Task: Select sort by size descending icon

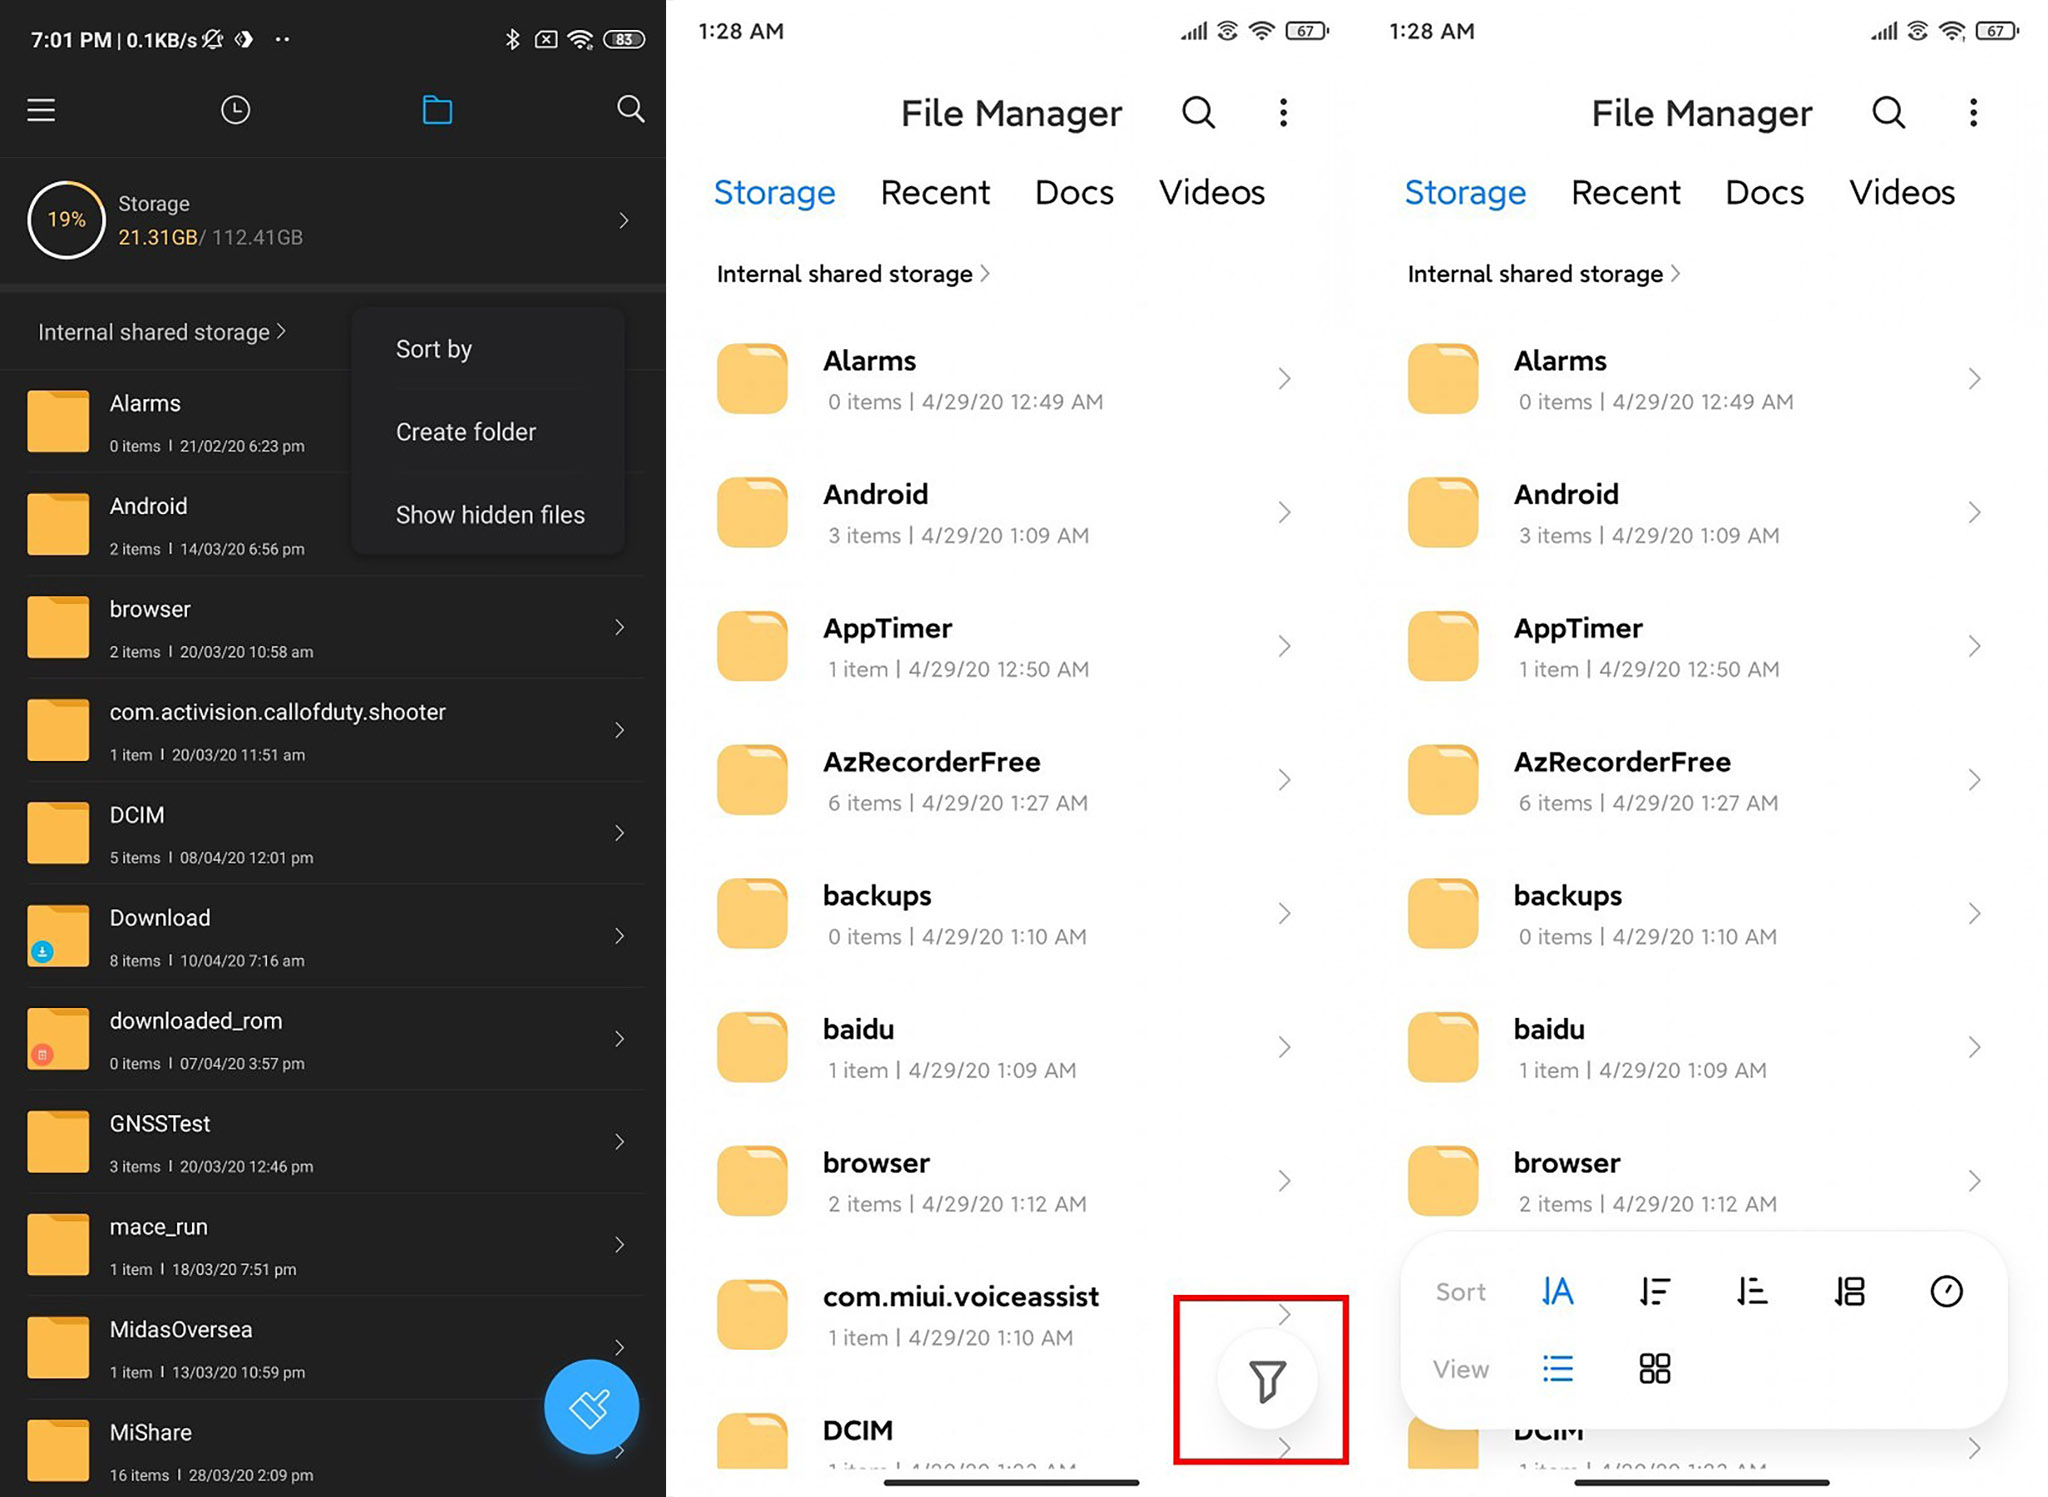Action: point(1654,1291)
